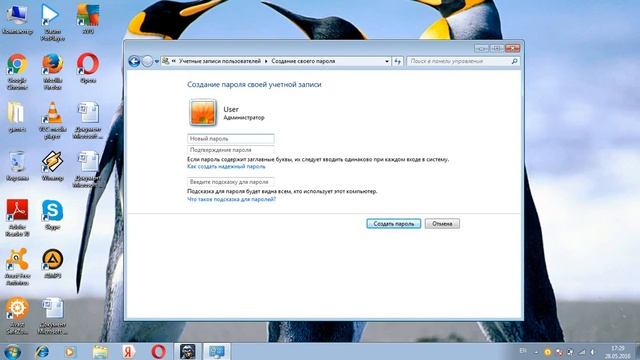The height and width of the screenshot is (360, 640).
Task: Launch Winamp from the desktop
Action: (x=53, y=166)
